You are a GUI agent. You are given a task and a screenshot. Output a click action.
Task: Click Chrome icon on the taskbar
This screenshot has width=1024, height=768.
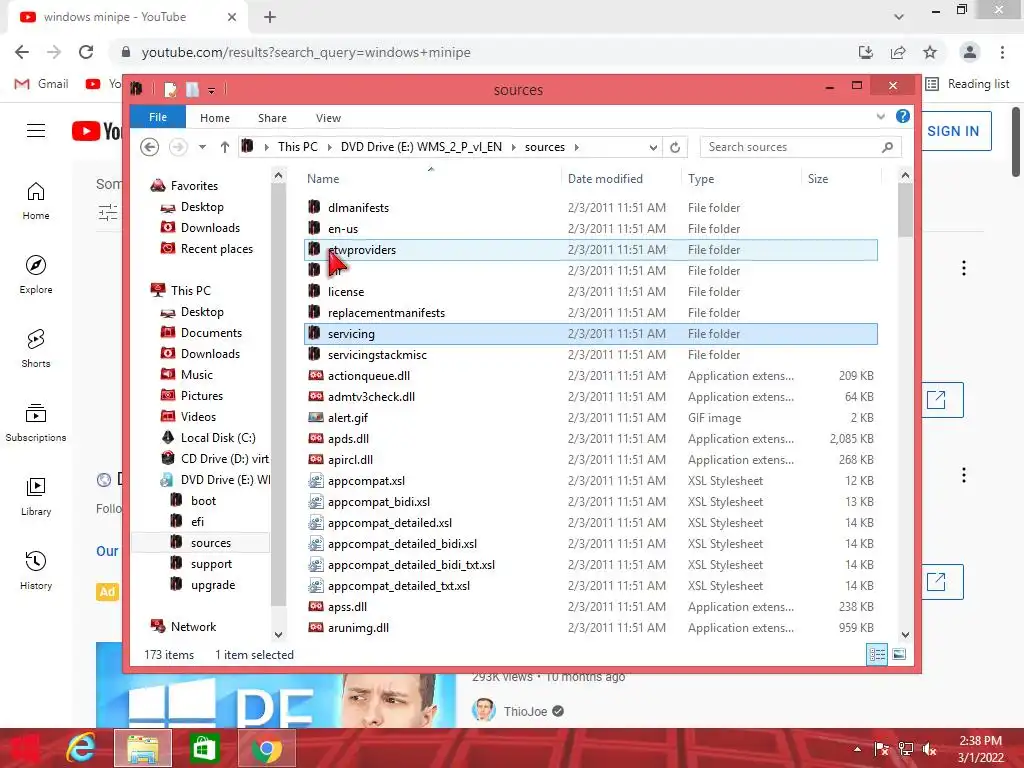266,748
